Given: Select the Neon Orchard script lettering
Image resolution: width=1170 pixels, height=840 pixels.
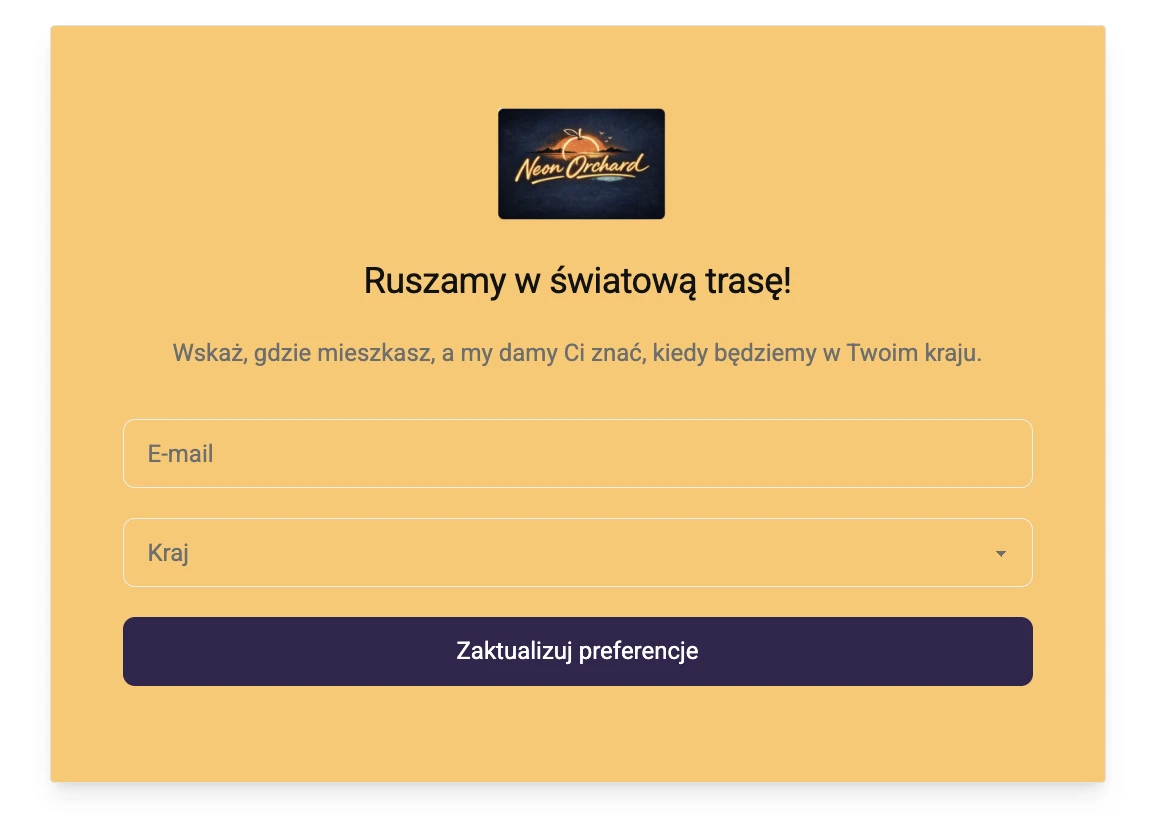Looking at the screenshot, I should point(581,167).
